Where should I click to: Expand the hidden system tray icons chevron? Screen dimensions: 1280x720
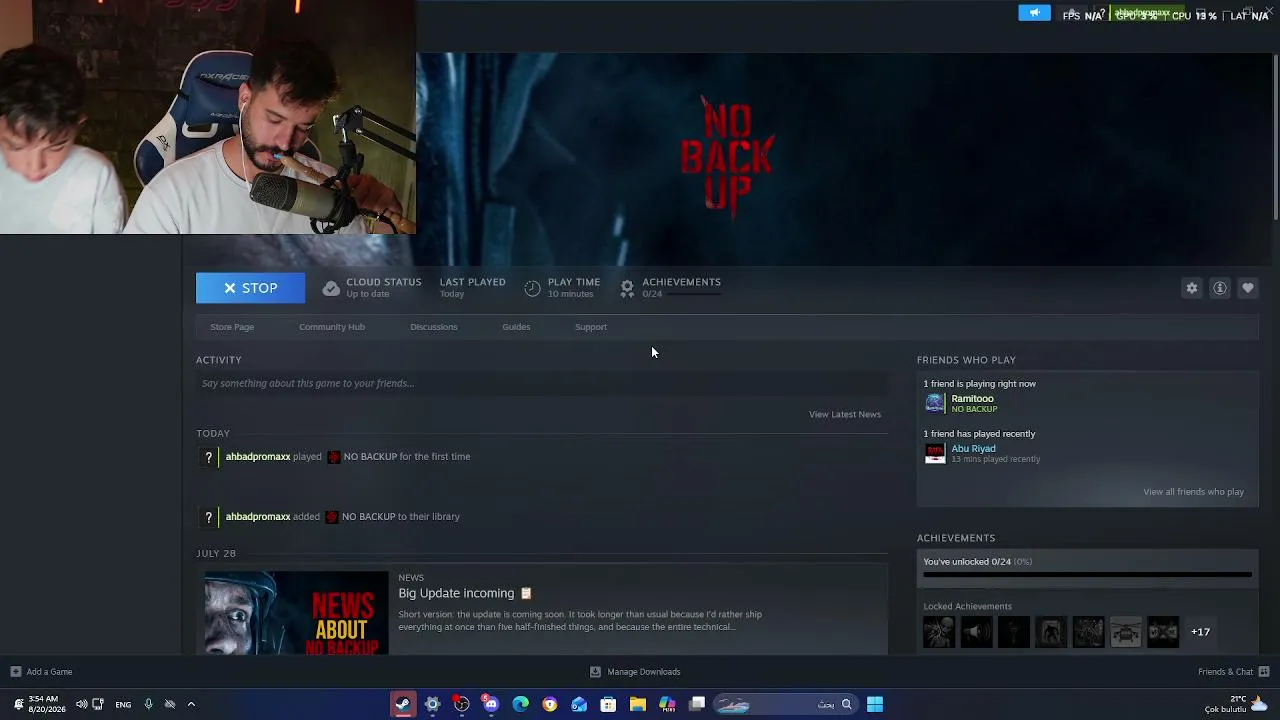pyautogui.click(x=191, y=704)
